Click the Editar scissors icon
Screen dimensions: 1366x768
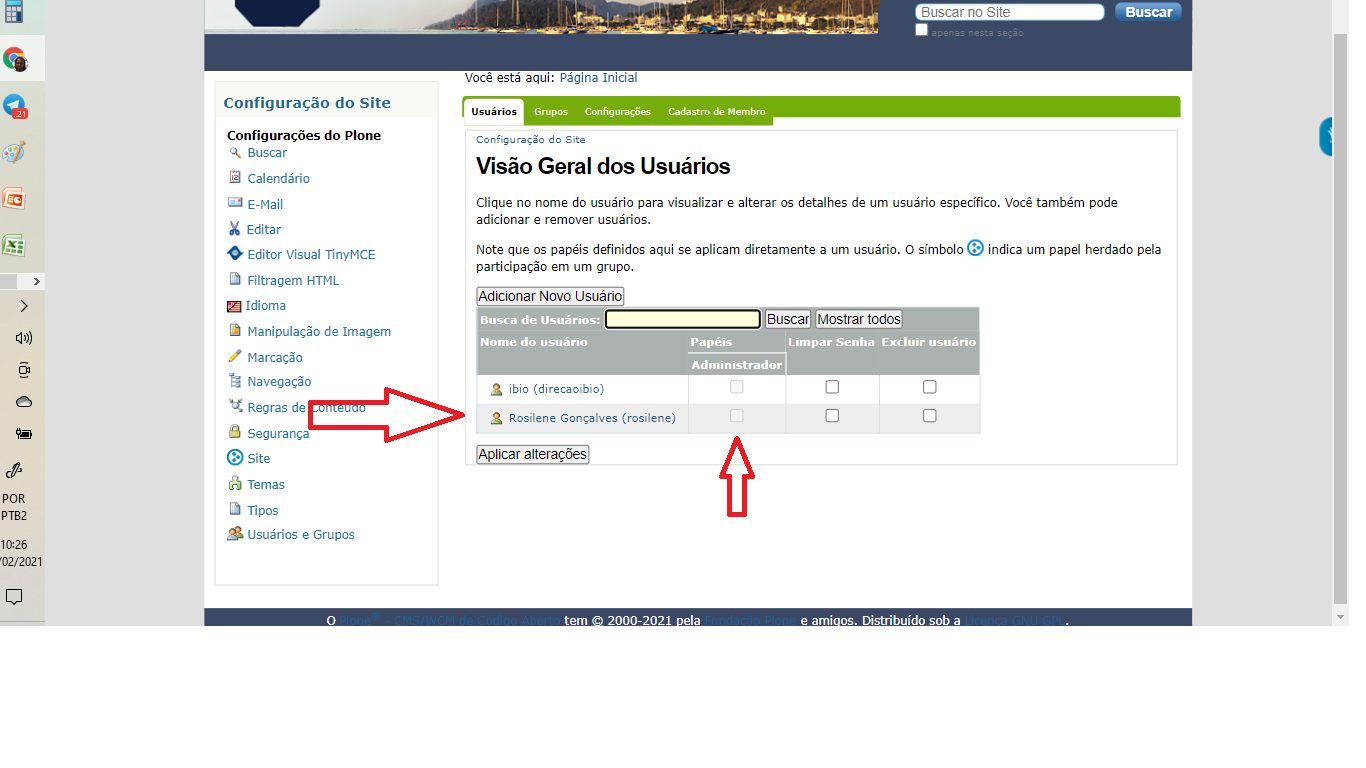pos(235,229)
